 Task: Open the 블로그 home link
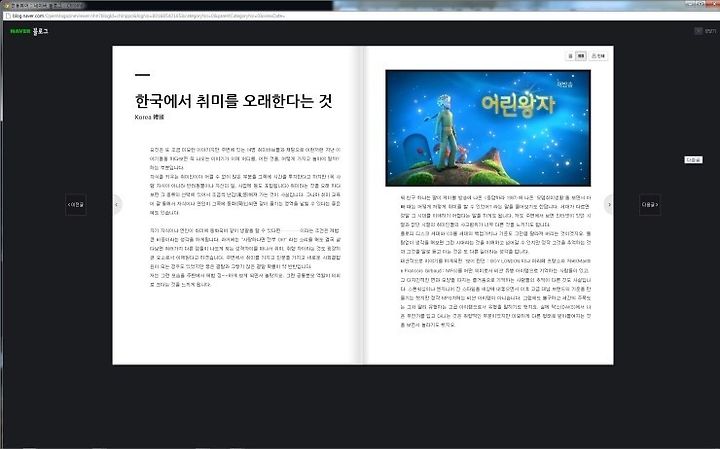coord(40,31)
